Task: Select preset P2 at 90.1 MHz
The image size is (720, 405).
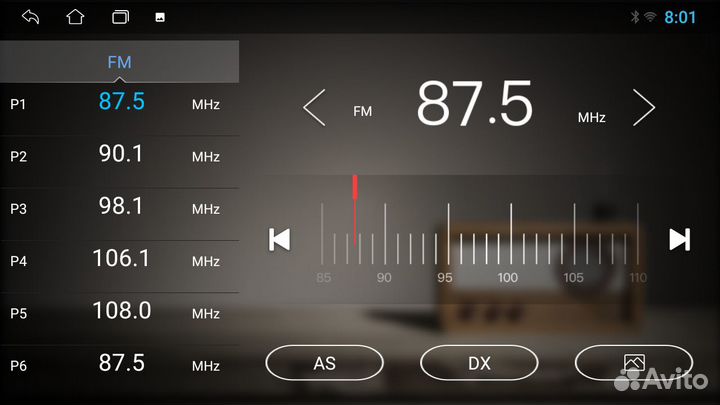Action: pyautogui.click(x=120, y=155)
